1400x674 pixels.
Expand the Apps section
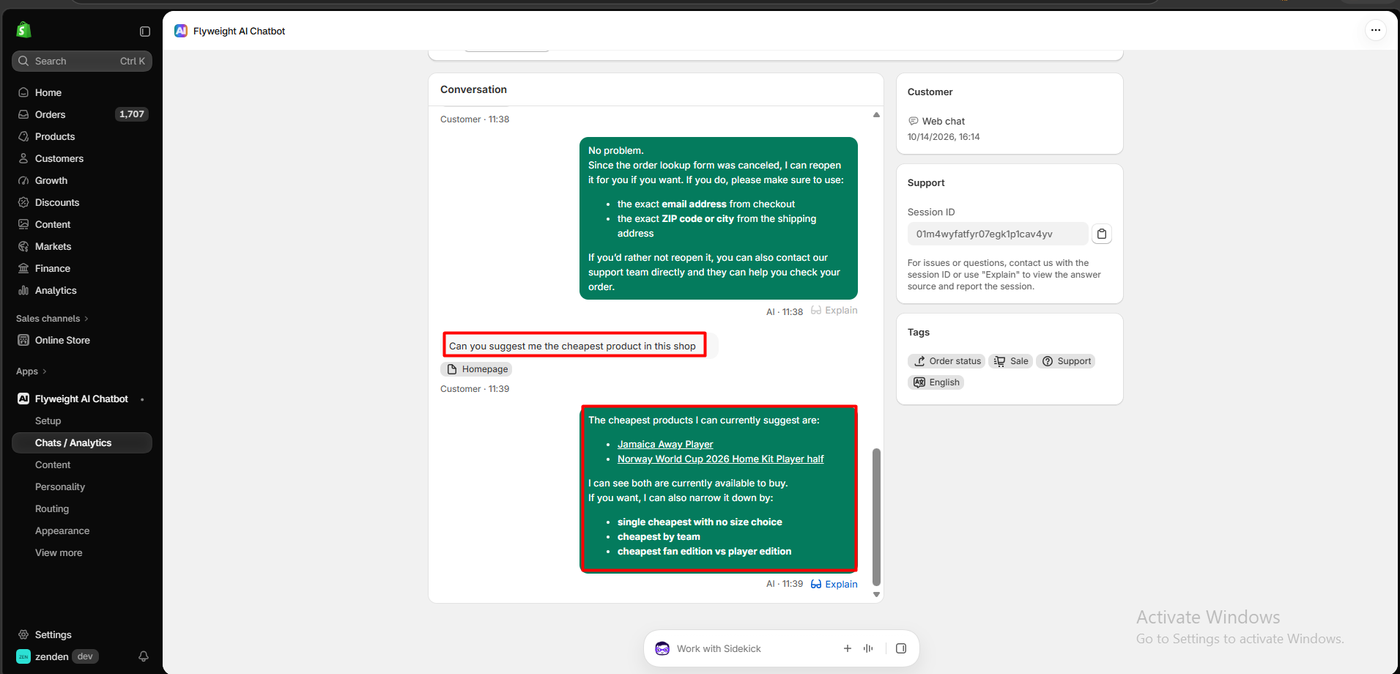coord(32,371)
